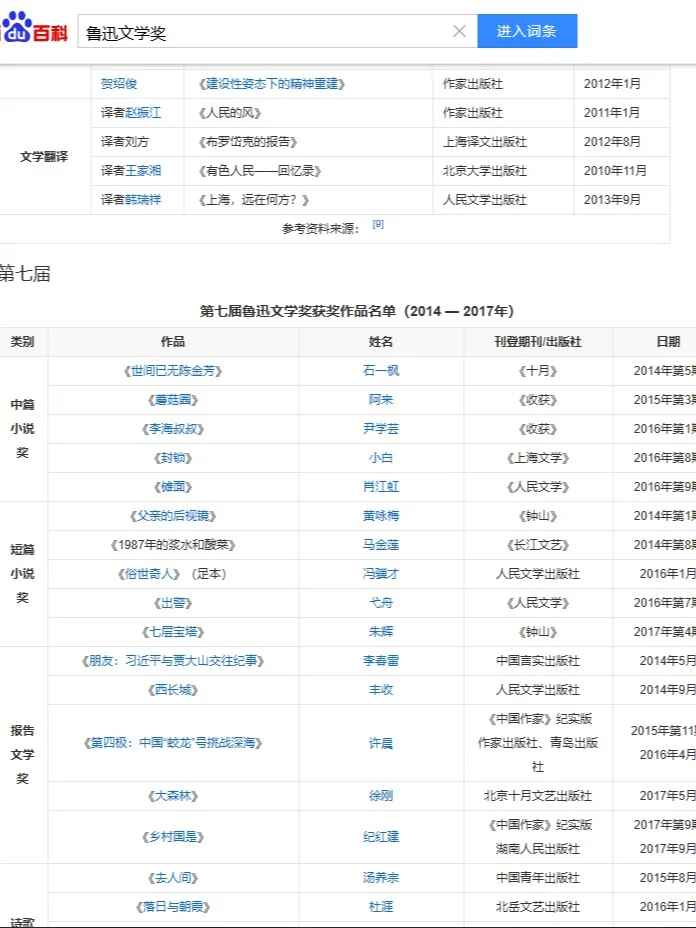Open 《第四极：中国"蛟龙"号挑战深海》 link

(173, 743)
